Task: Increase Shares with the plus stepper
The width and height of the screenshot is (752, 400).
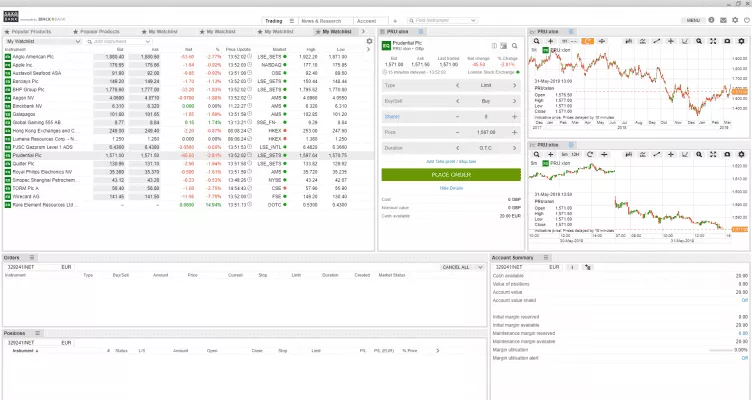Action: pyautogui.click(x=514, y=116)
